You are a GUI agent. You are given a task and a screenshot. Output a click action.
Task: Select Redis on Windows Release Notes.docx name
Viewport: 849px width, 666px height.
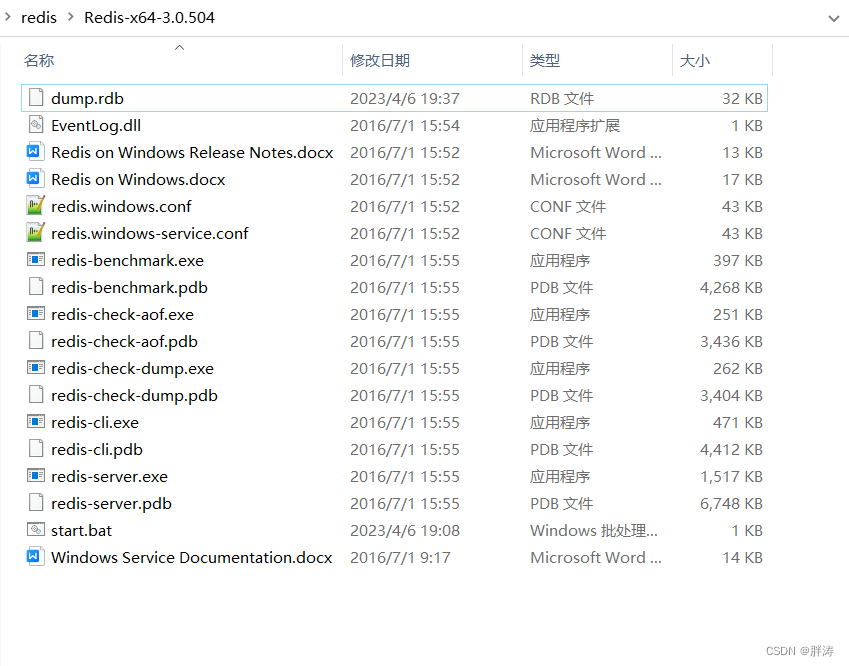192,153
